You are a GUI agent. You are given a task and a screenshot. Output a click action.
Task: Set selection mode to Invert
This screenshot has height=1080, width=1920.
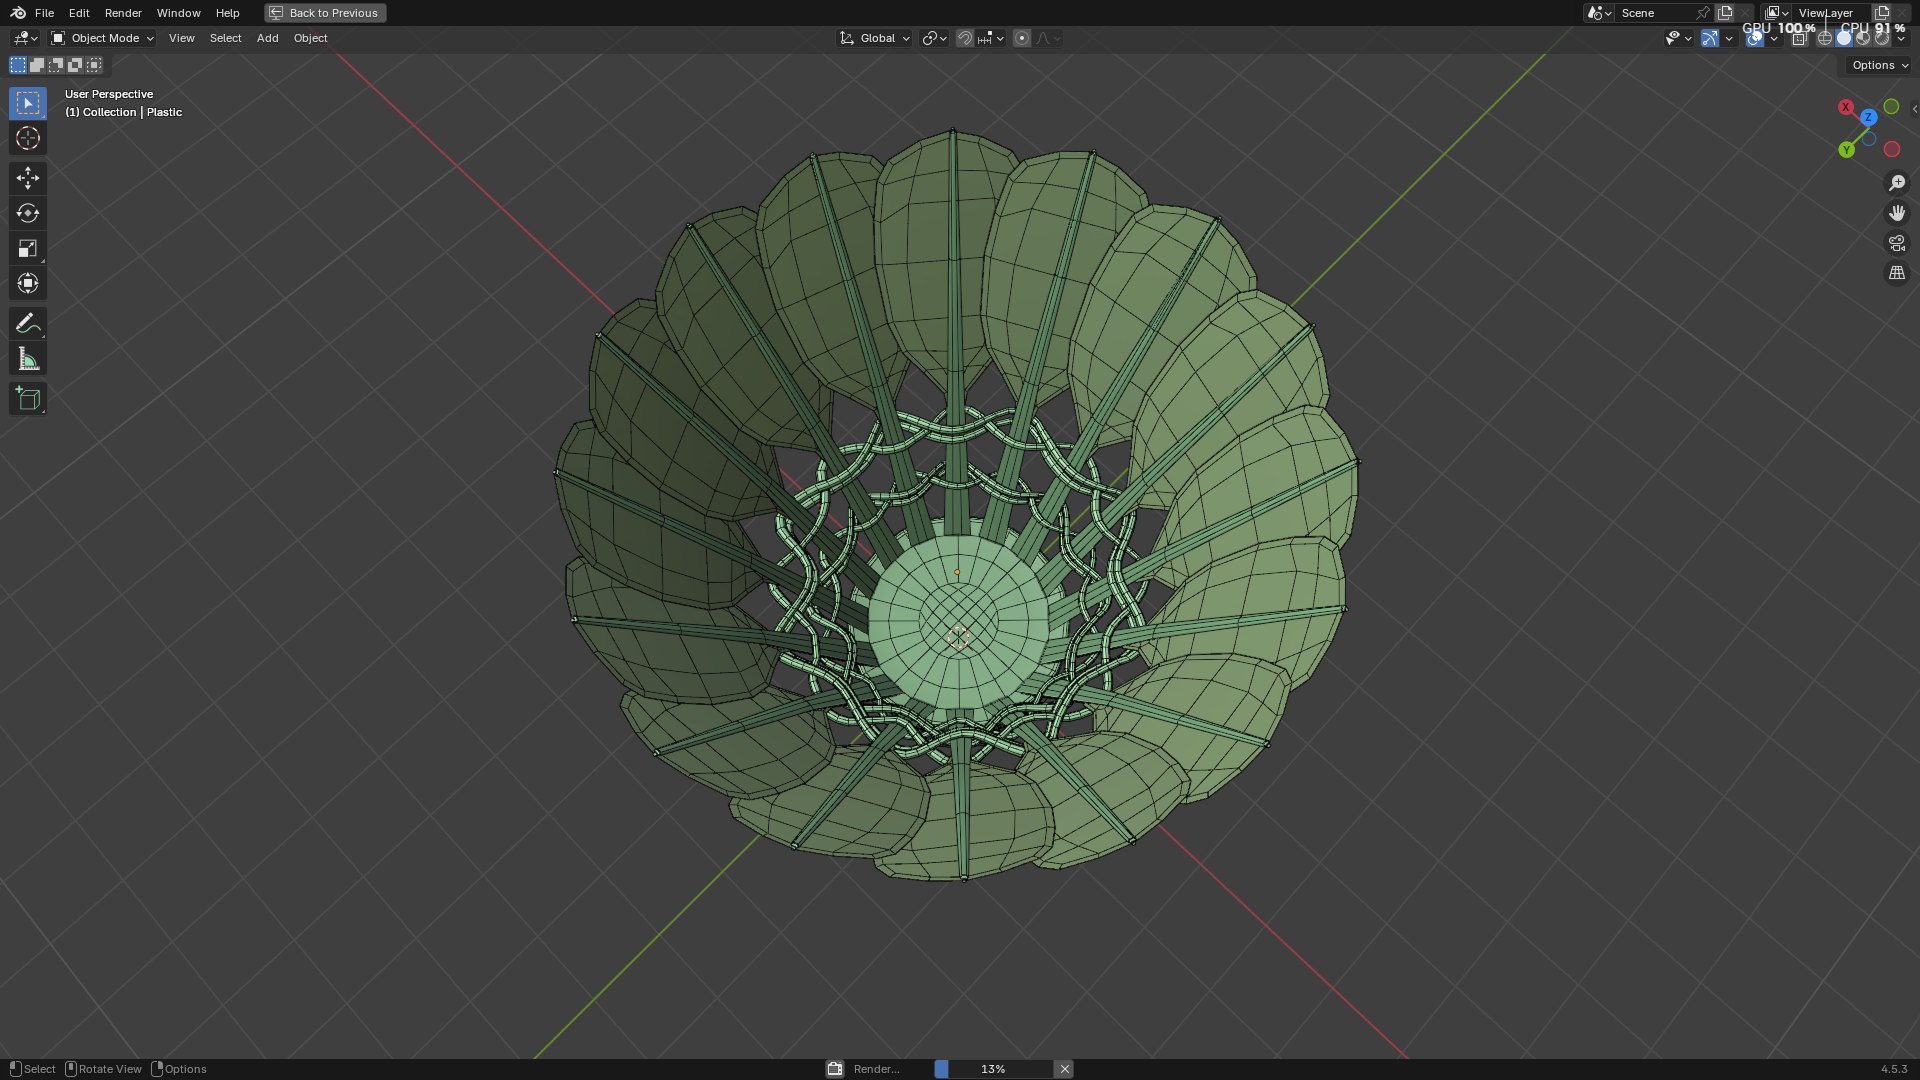75,65
